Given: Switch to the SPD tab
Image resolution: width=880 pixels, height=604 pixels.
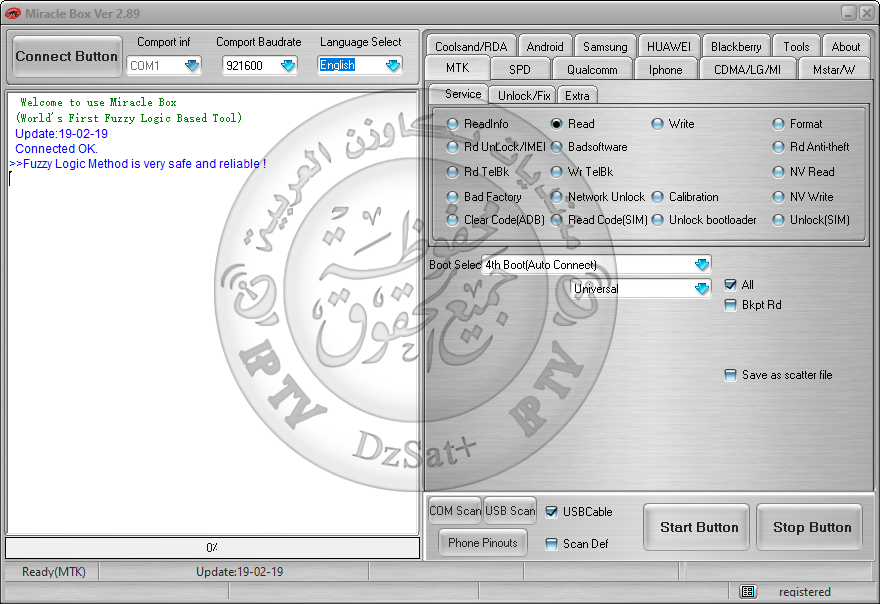Looking at the screenshot, I should [520, 70].
